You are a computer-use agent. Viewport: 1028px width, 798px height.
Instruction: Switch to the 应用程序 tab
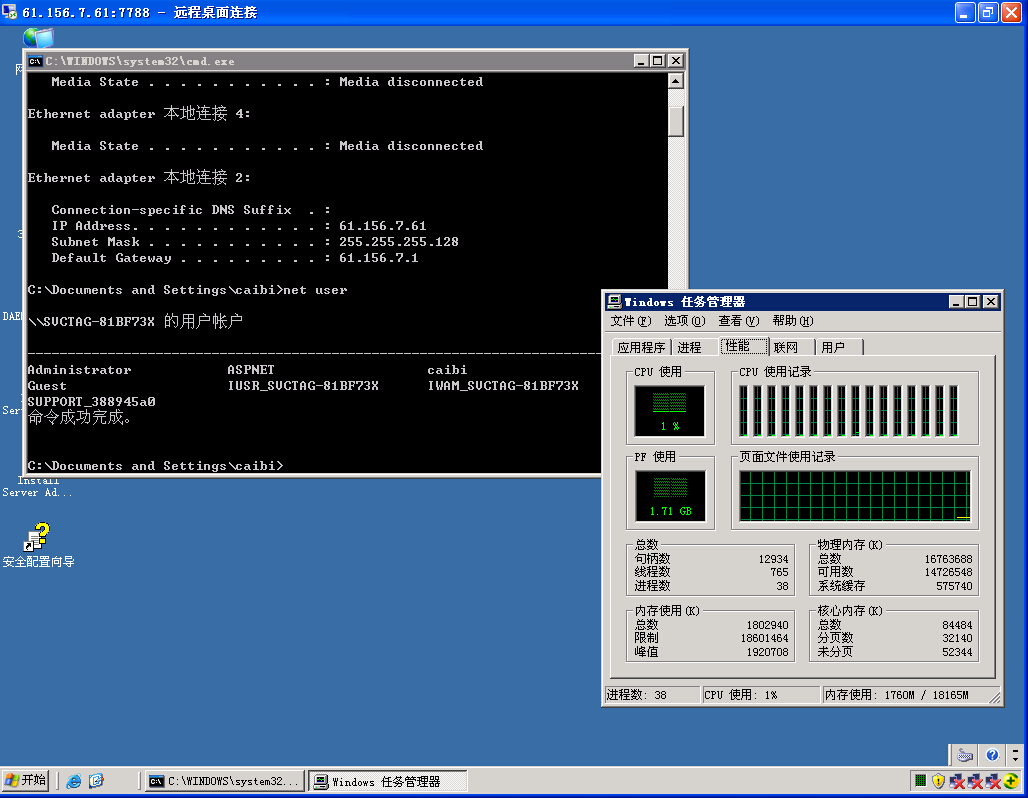click(x=641, y=348)
